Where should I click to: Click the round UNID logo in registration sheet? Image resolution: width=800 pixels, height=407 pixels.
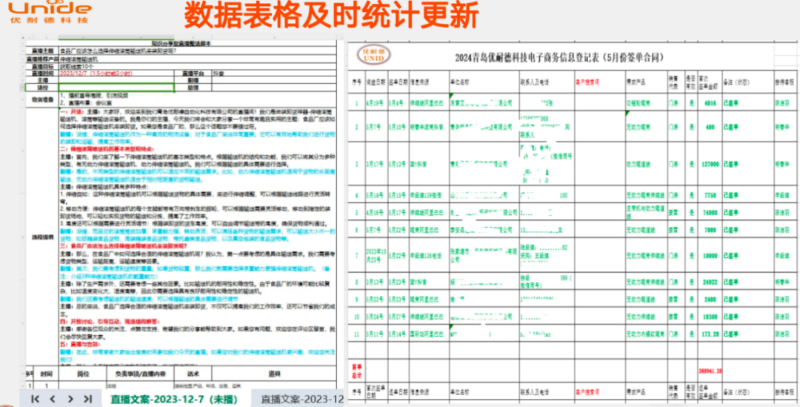[373, 55]
